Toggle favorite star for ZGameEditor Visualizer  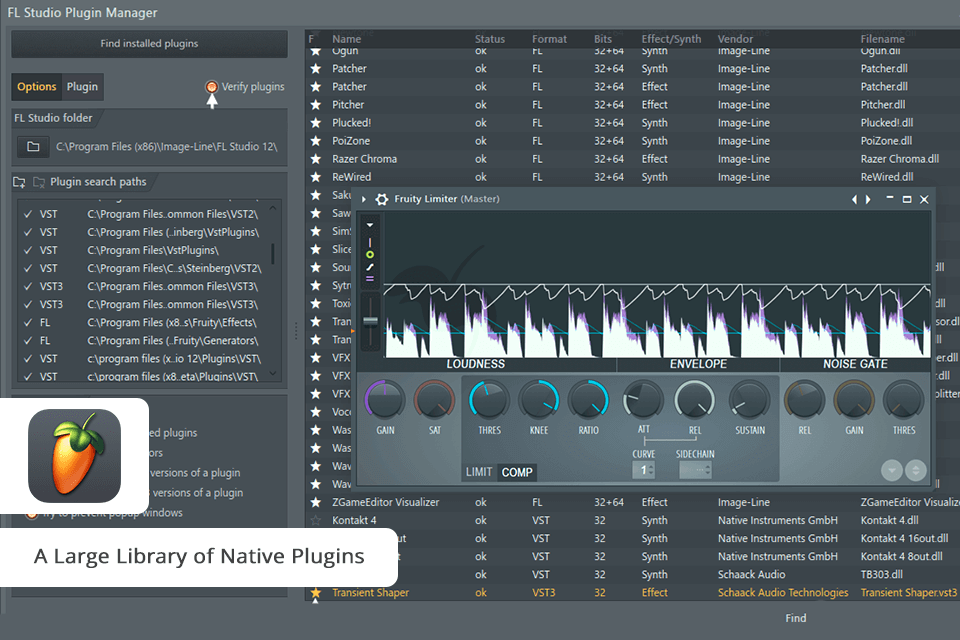tap(316, 502)
